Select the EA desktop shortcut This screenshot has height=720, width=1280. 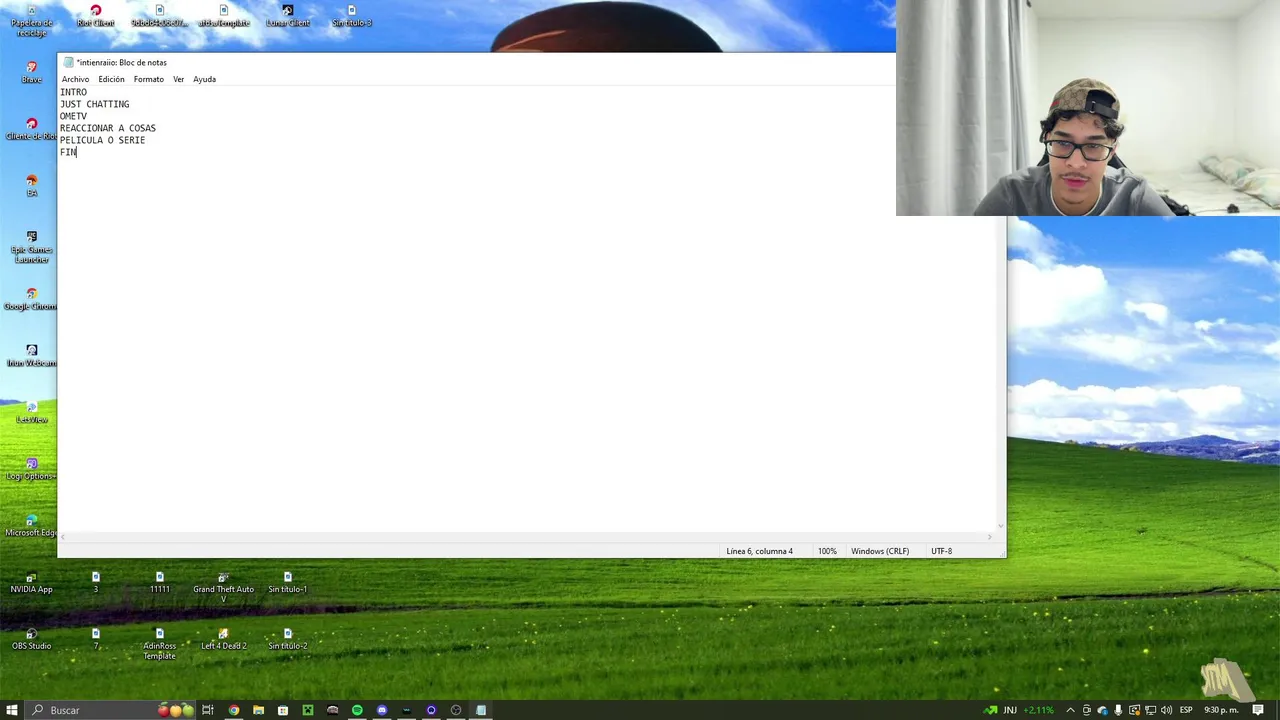(31, 186)
